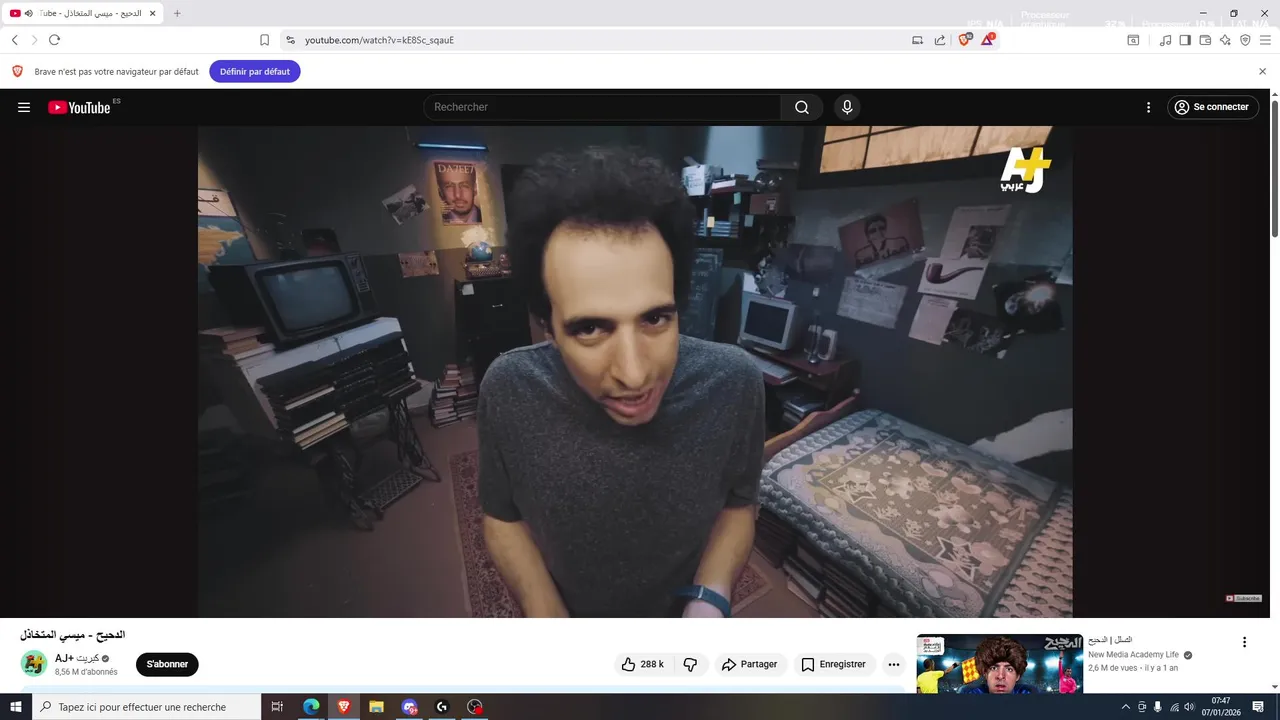Share the page via address bar share icon
Image resolution: width=1280 pixels, height=720 pixels.
point(940,40)
